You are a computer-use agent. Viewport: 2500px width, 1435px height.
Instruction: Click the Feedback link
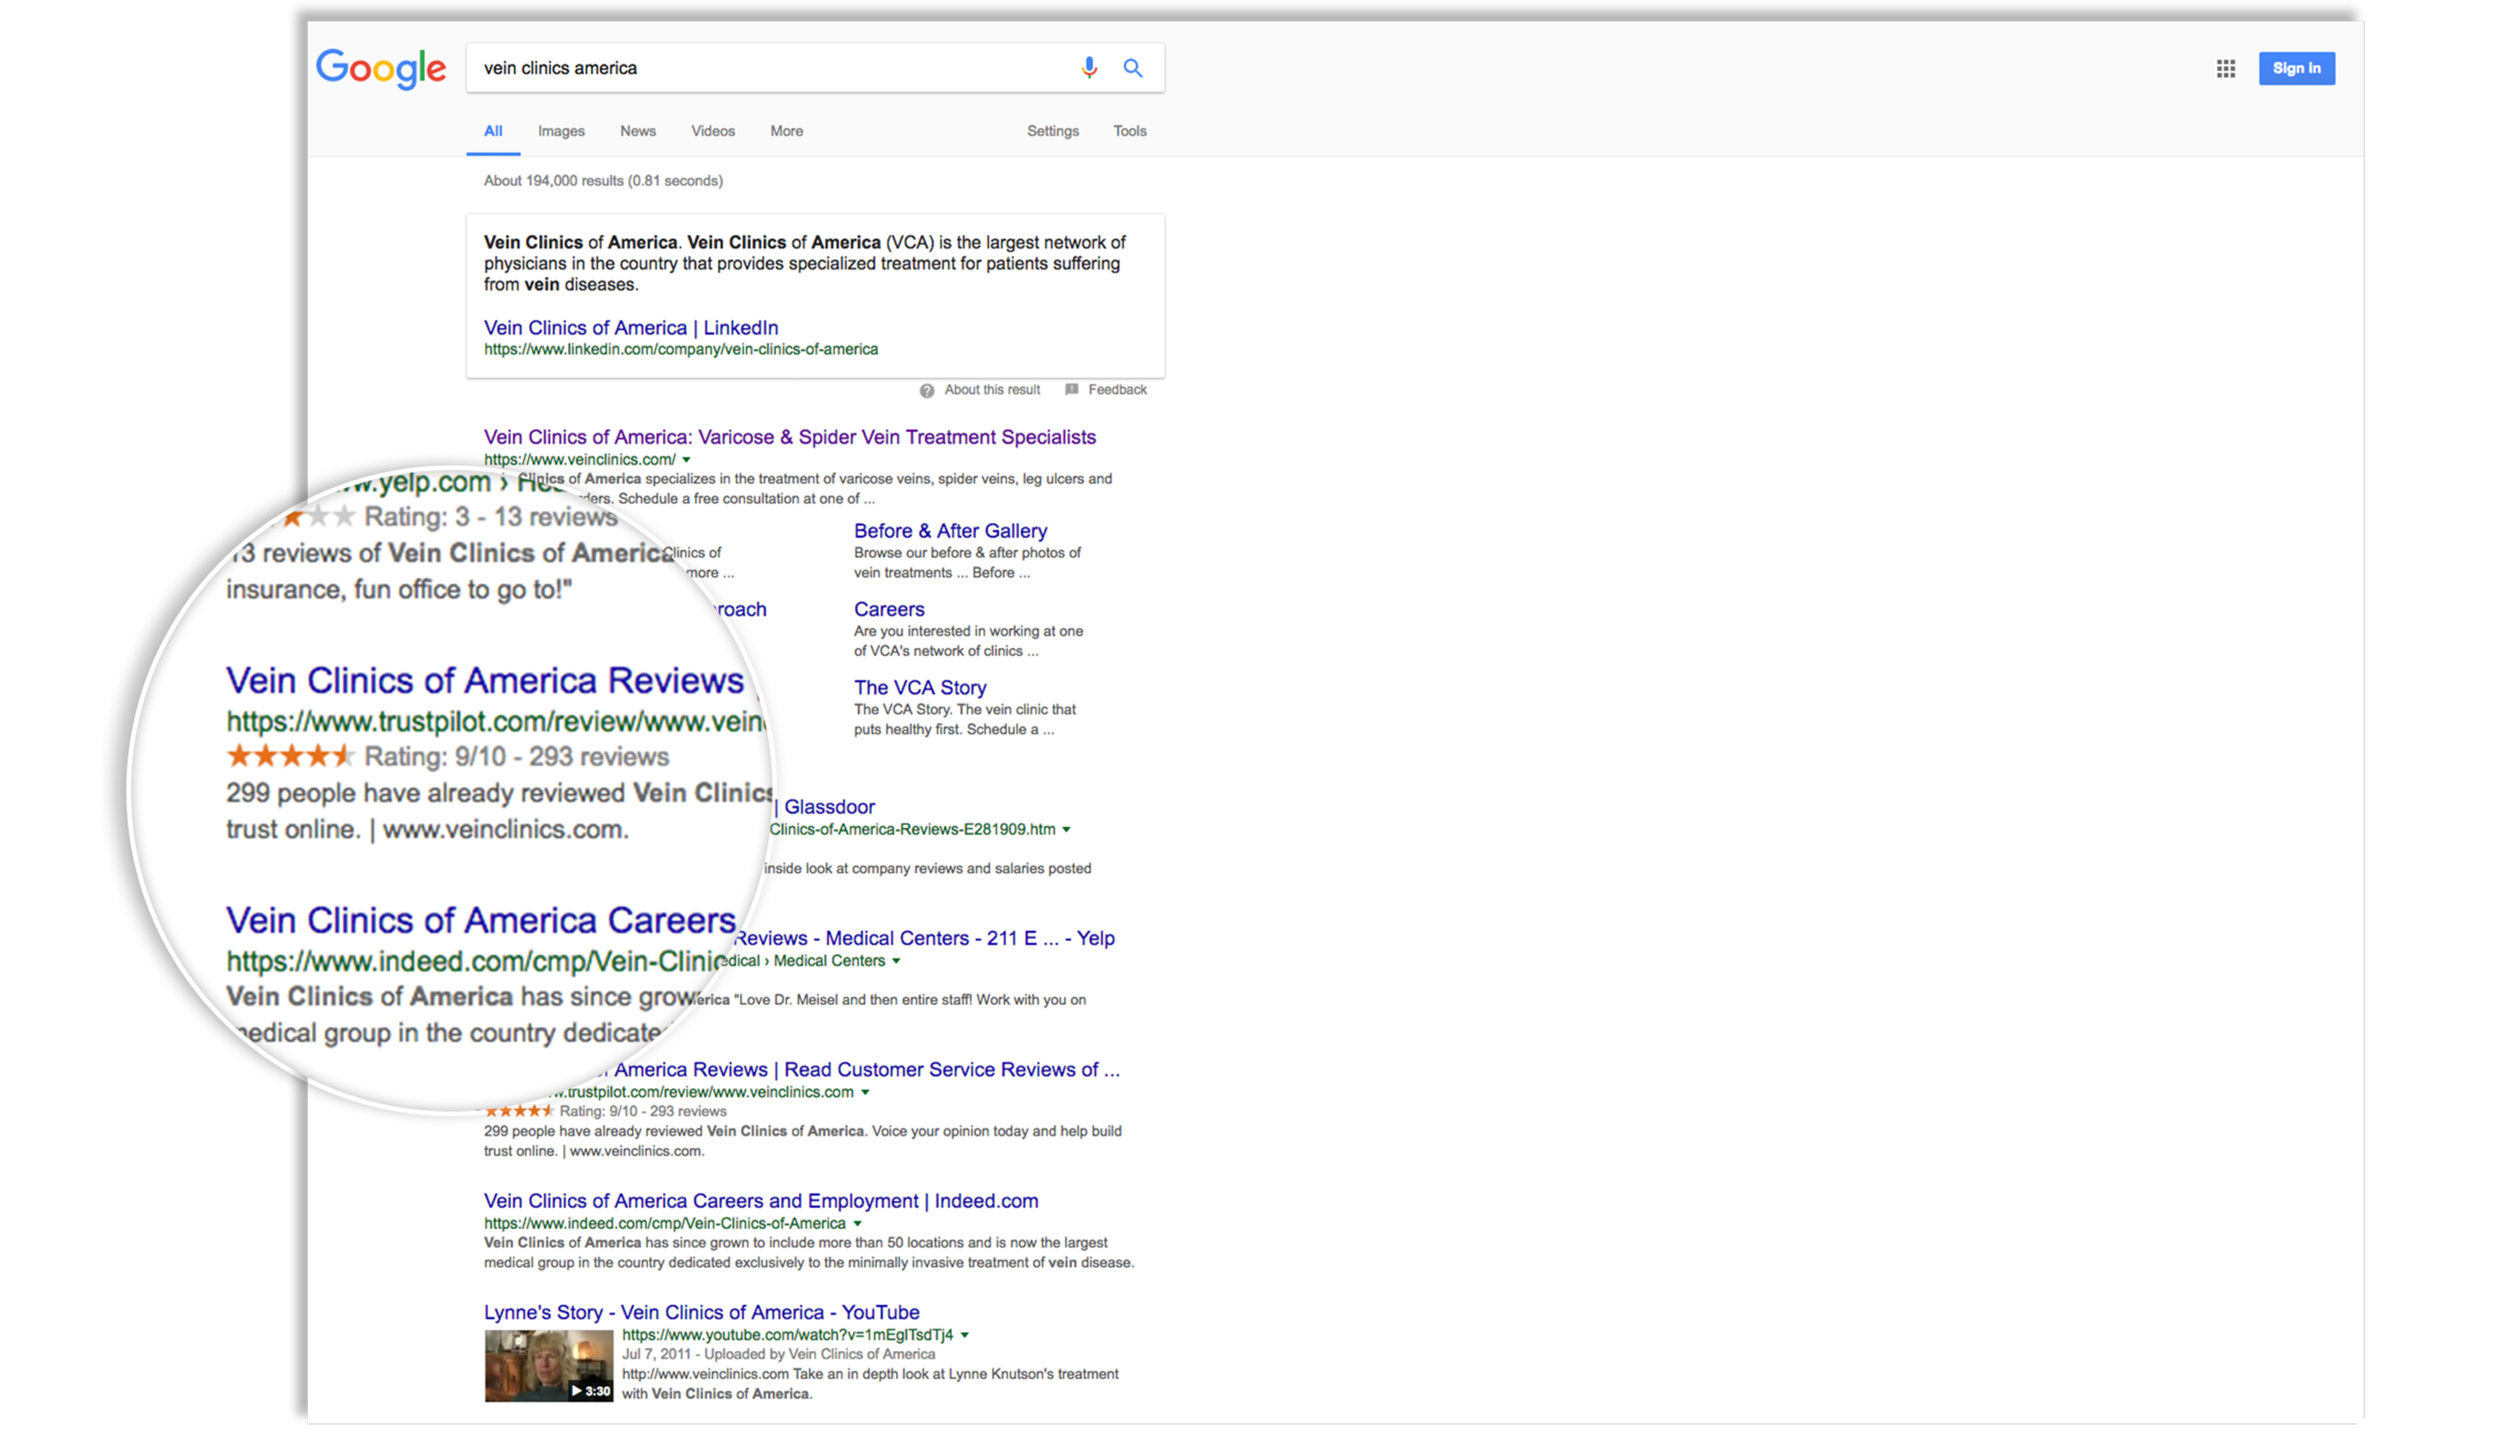(x=1117, y=389)
